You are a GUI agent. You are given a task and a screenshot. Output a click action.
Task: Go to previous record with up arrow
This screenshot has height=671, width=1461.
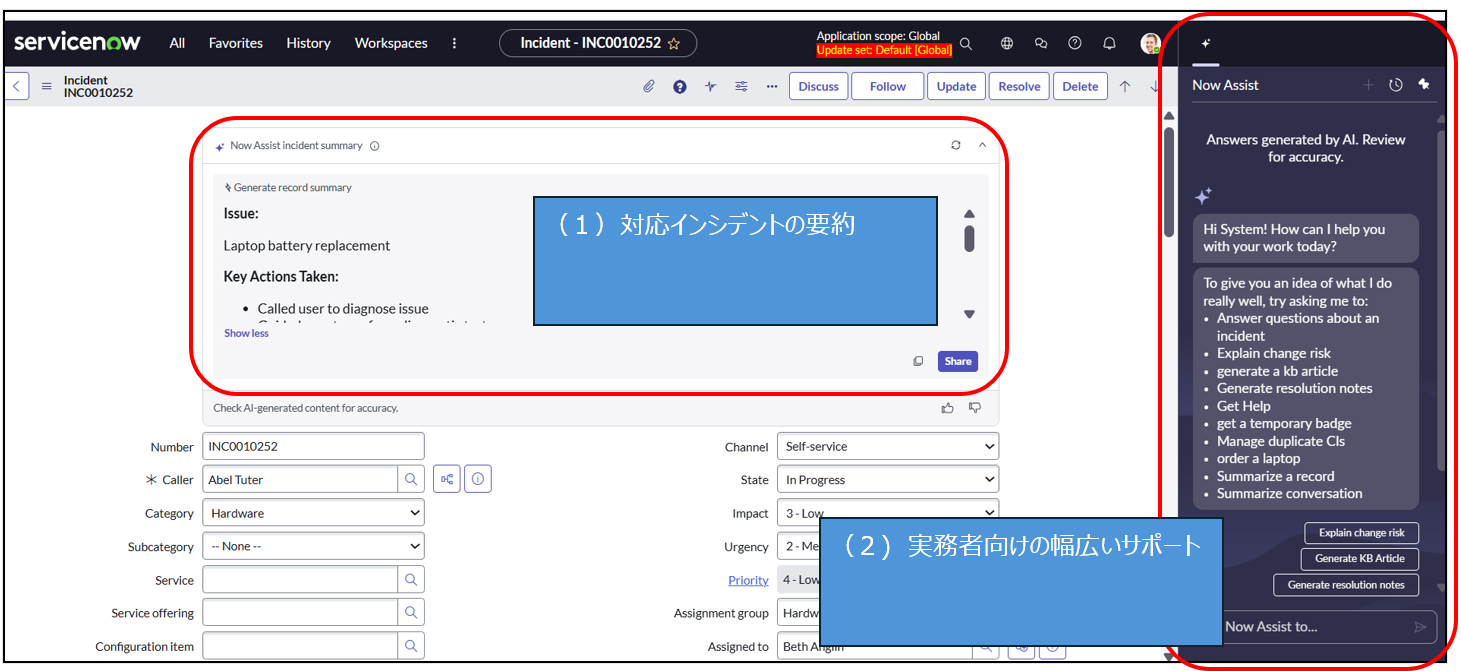click(x=1125, y=86)
